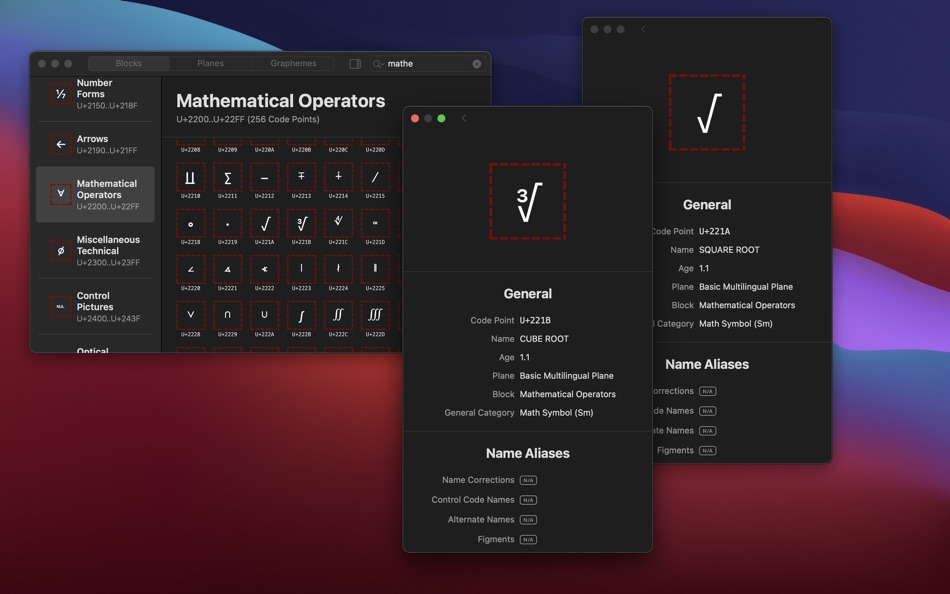Open the Miscellaneous Technical block
Screen dimensions: 950x594
pos(95,251)
